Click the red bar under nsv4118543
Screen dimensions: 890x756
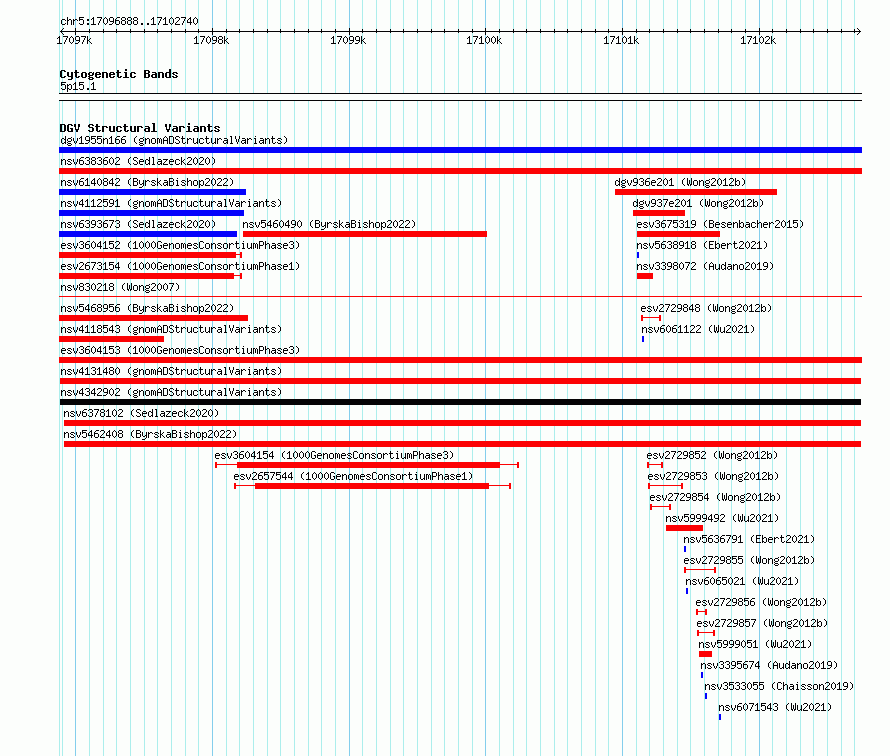(112, 339)
